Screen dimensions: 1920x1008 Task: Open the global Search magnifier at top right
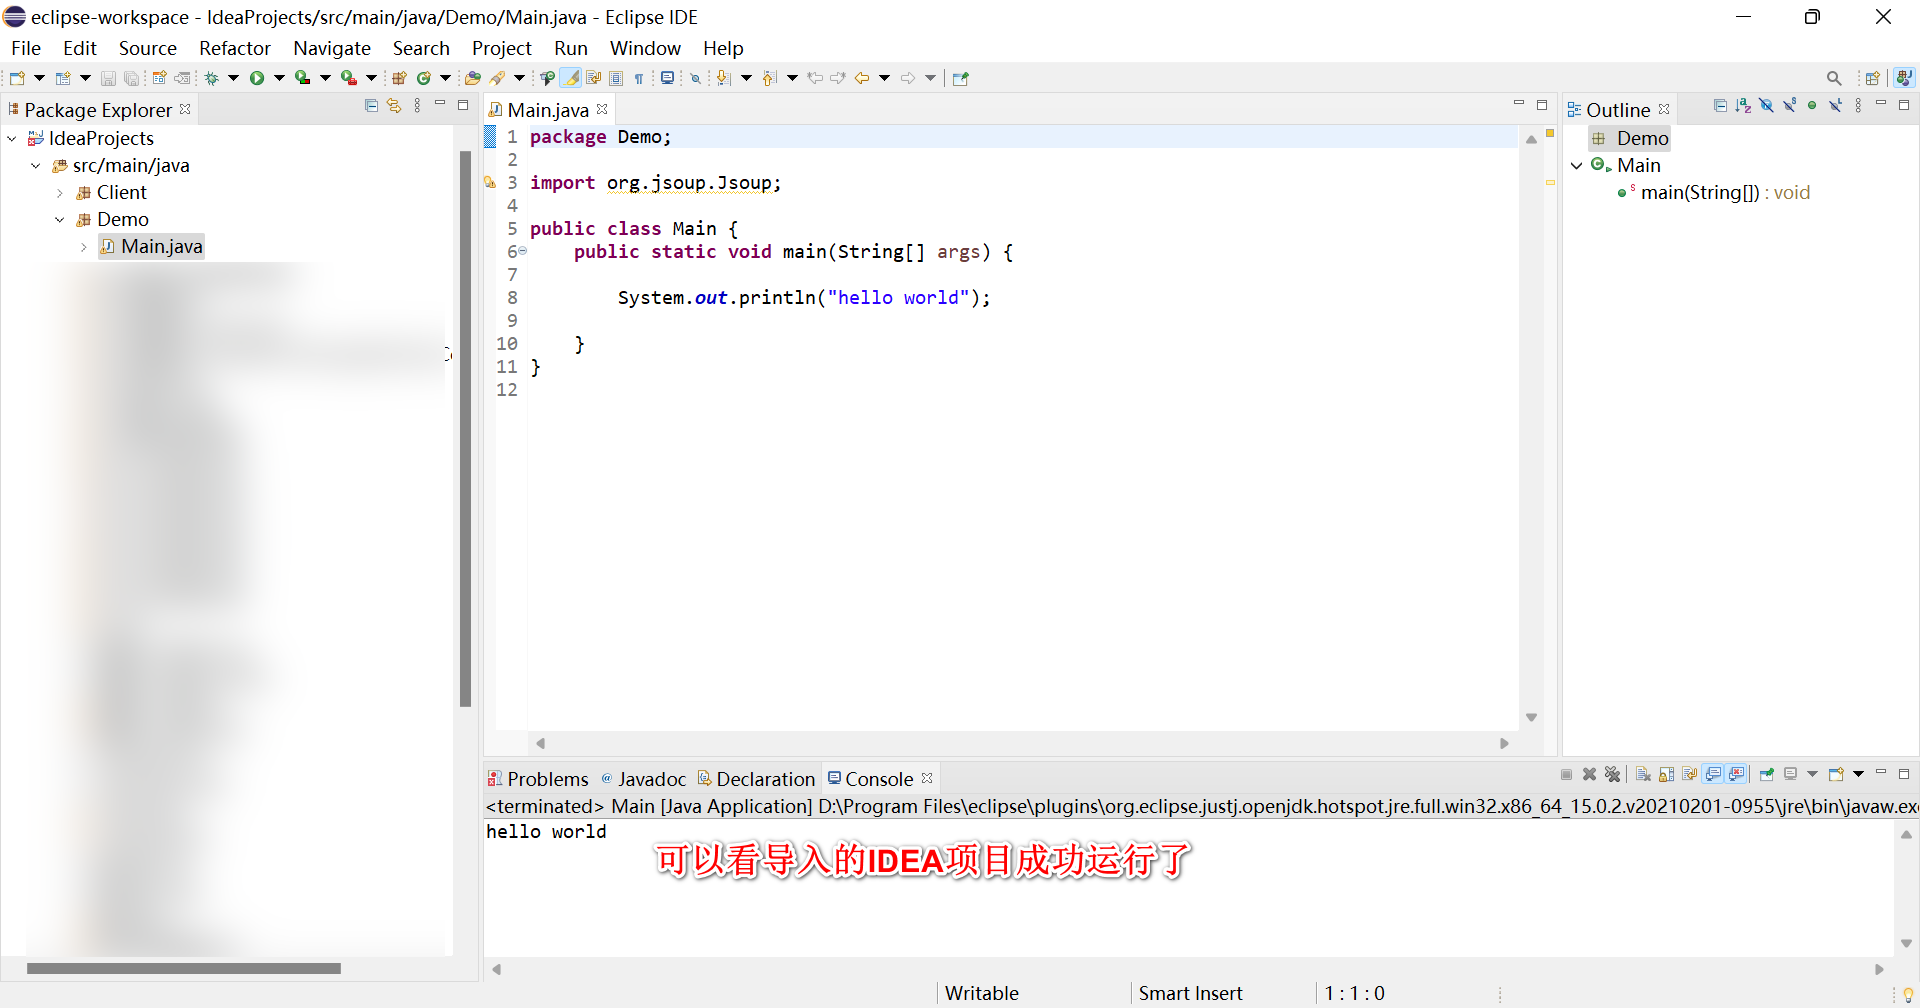(1834, 78)
